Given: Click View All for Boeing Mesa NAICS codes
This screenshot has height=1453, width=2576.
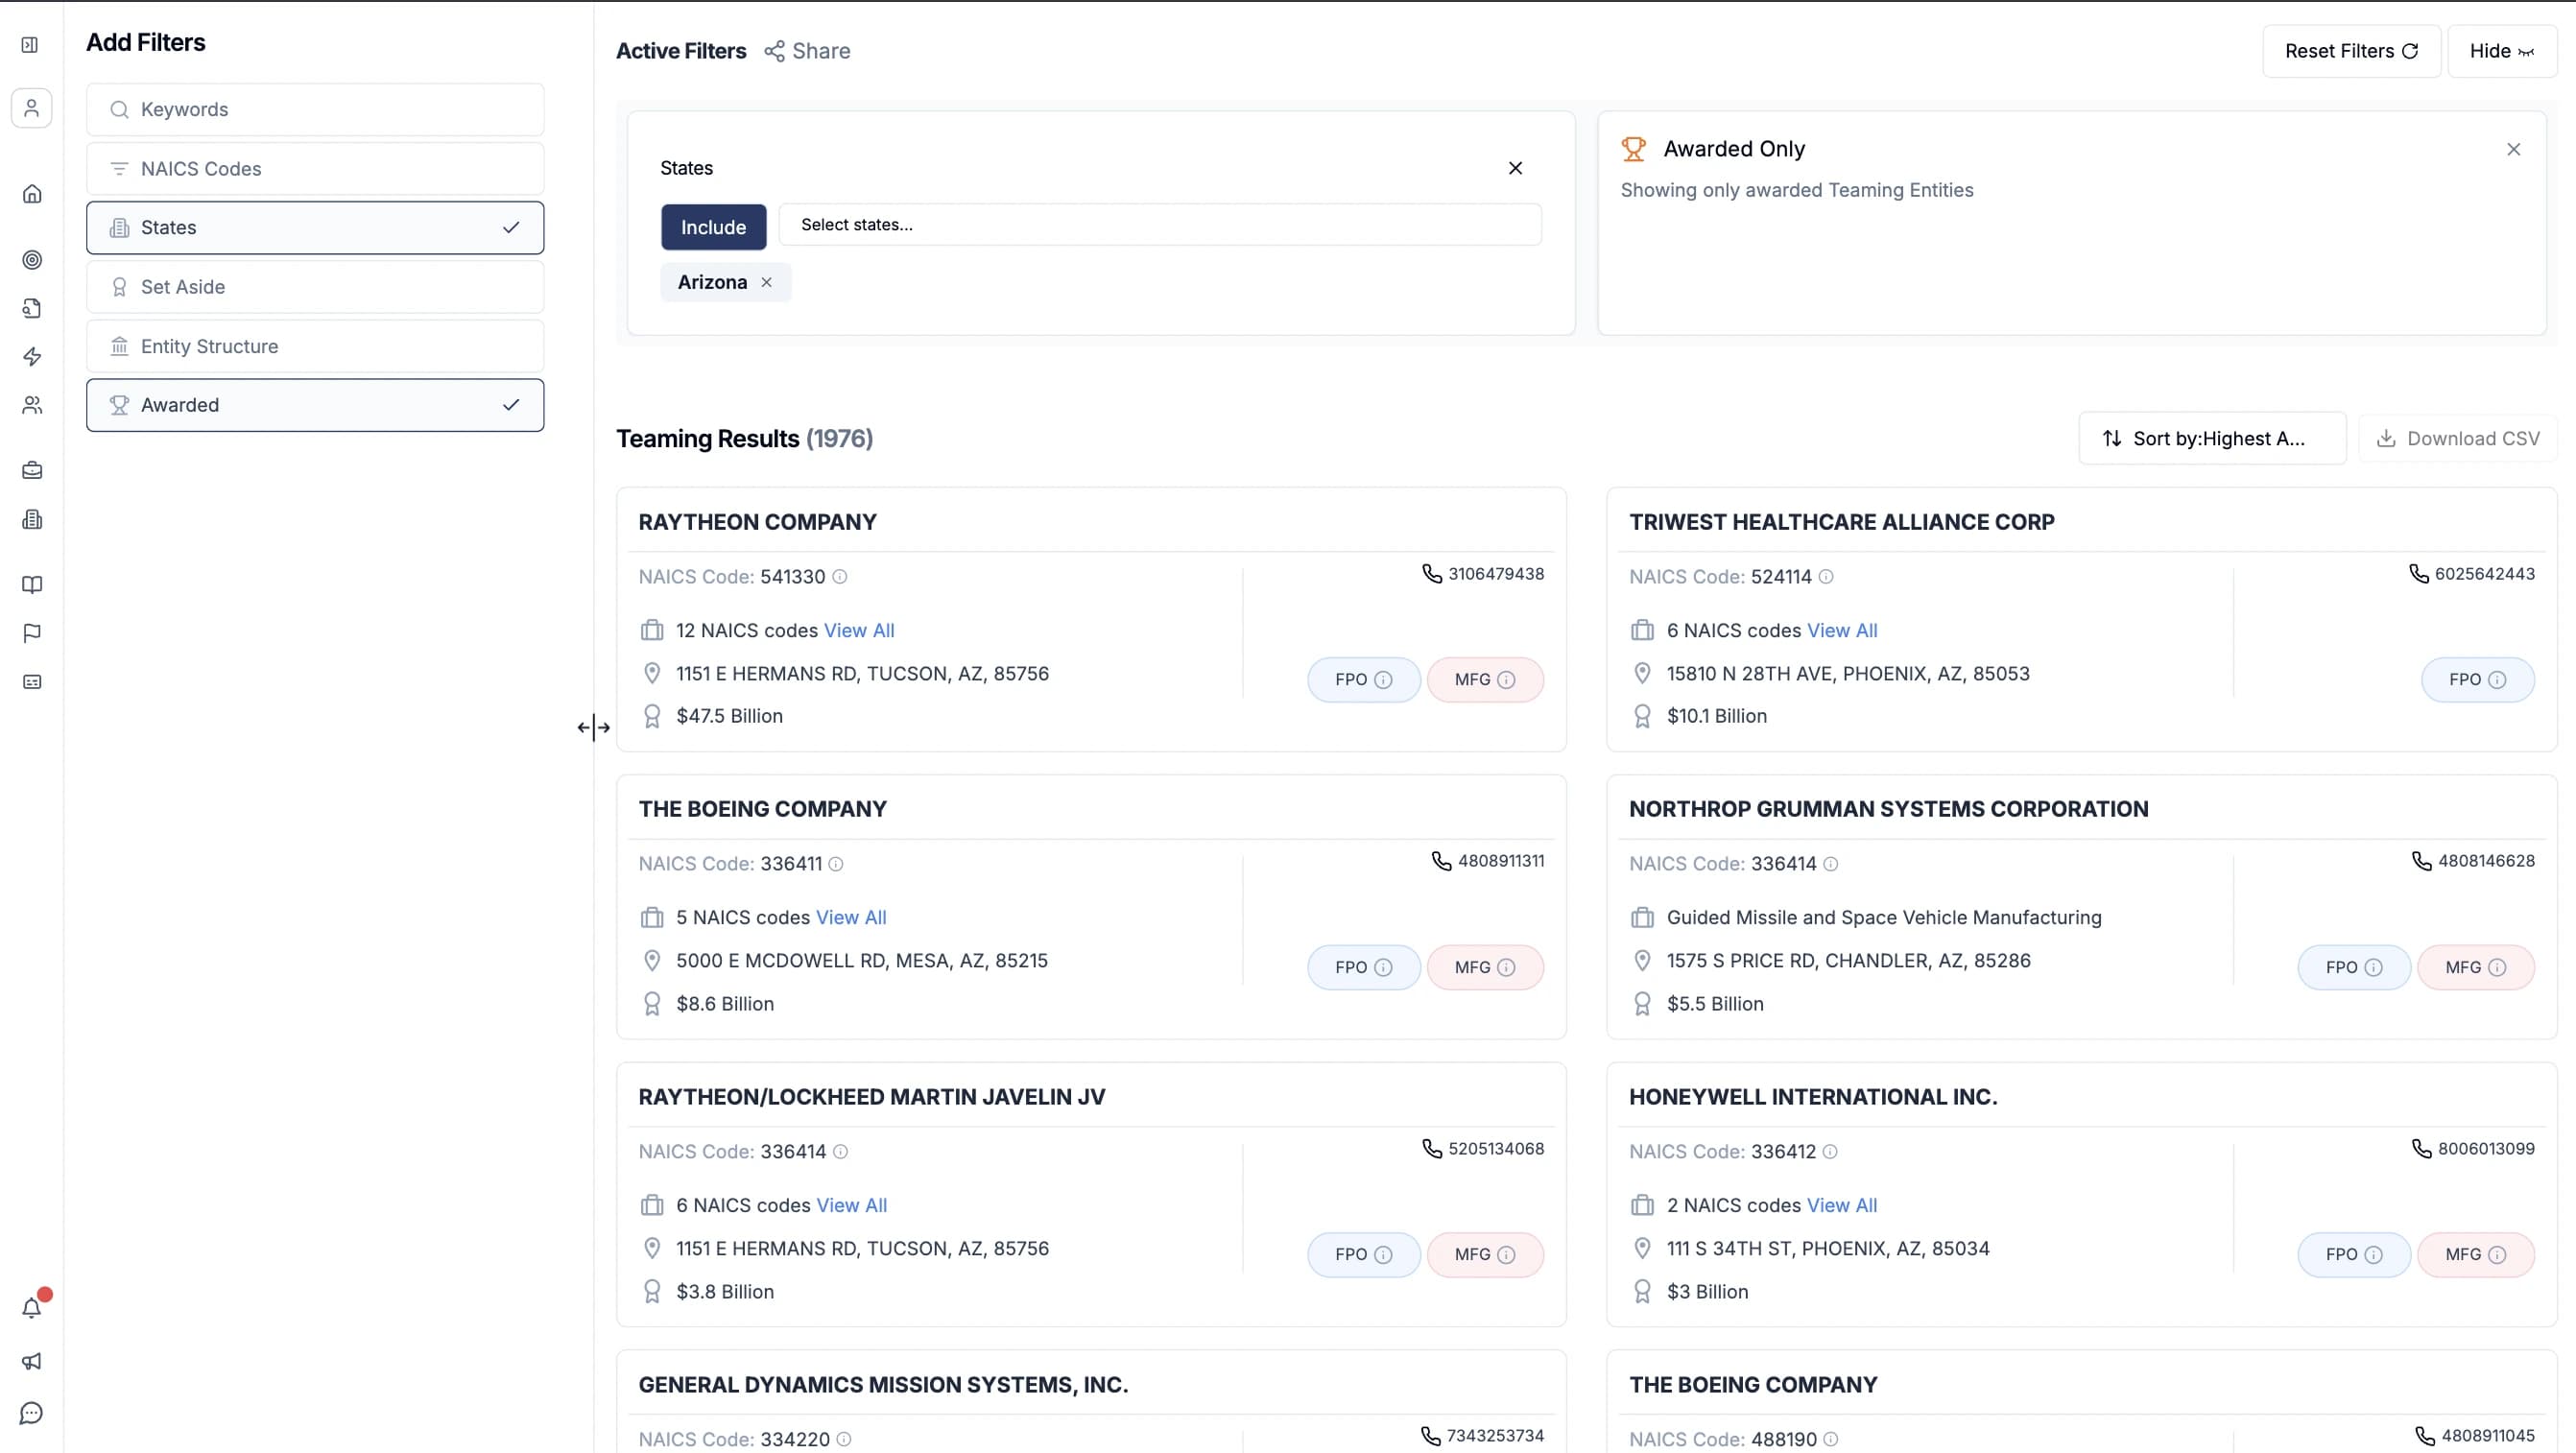Looking at the screenshot, I should 851,918.
